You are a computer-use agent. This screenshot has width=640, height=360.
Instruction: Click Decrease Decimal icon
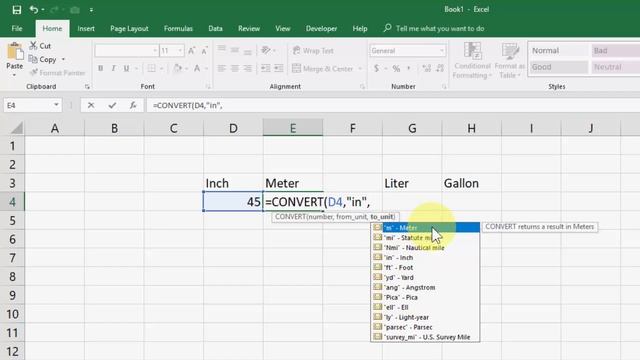tap(440, 68)
